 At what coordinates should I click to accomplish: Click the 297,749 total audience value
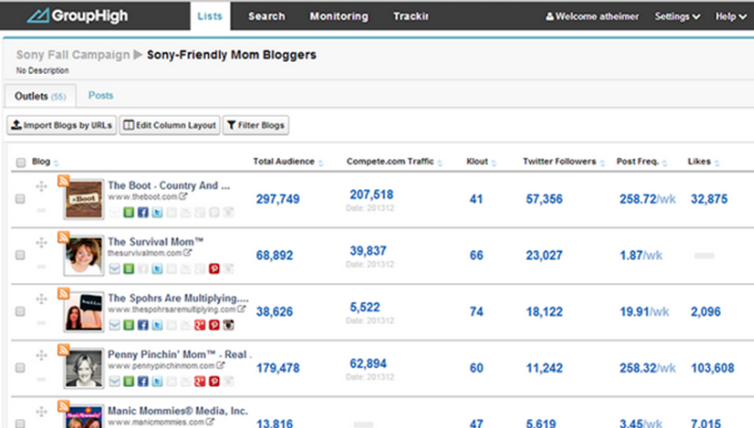[x=278, y=199]
